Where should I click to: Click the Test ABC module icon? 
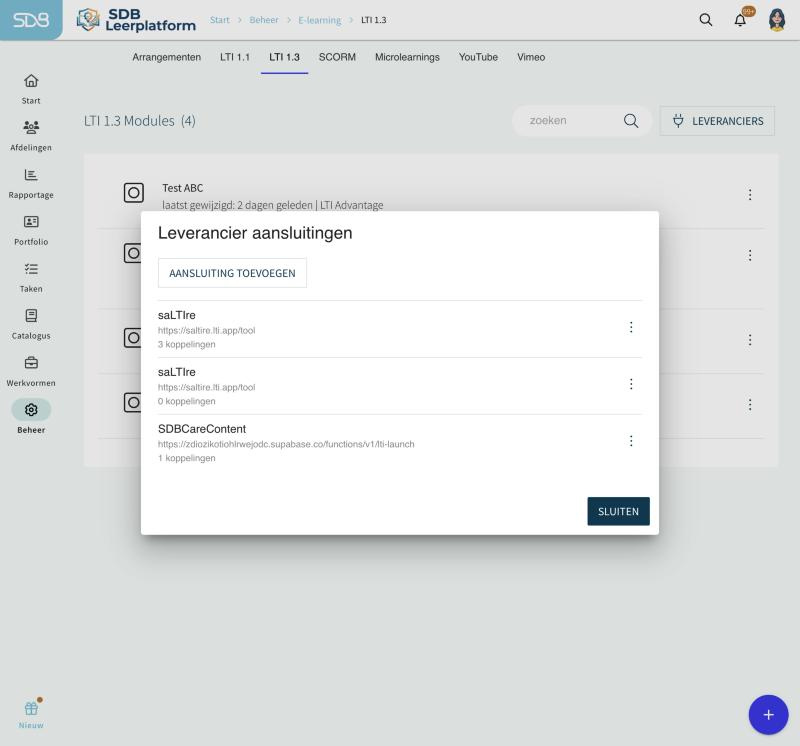click(x=134, y=193)
